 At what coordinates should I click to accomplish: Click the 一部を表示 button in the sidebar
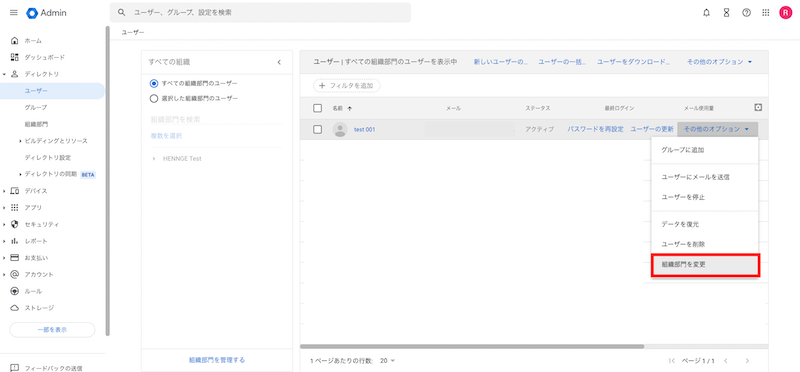52,330
